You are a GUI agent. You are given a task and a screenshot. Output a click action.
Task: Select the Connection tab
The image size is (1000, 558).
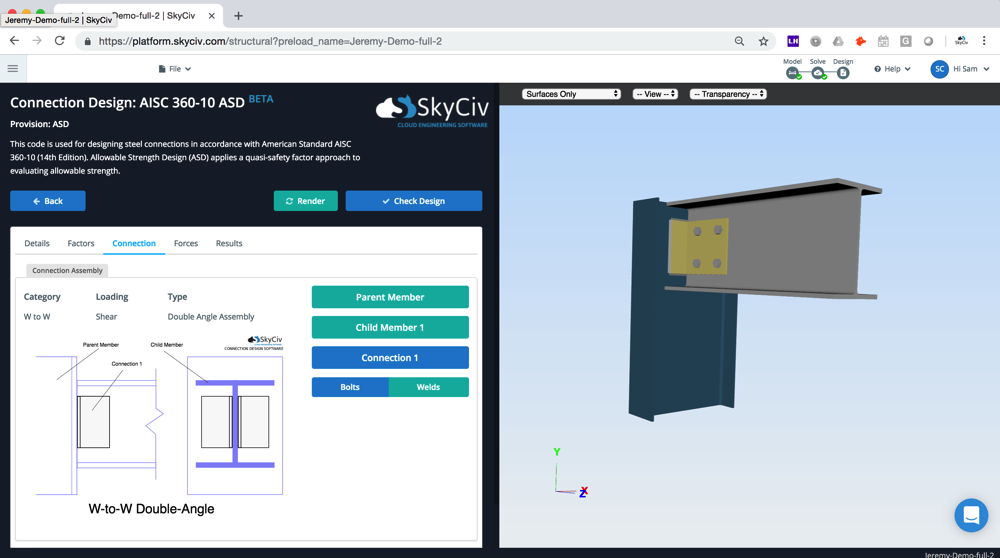tap(134, 243)
